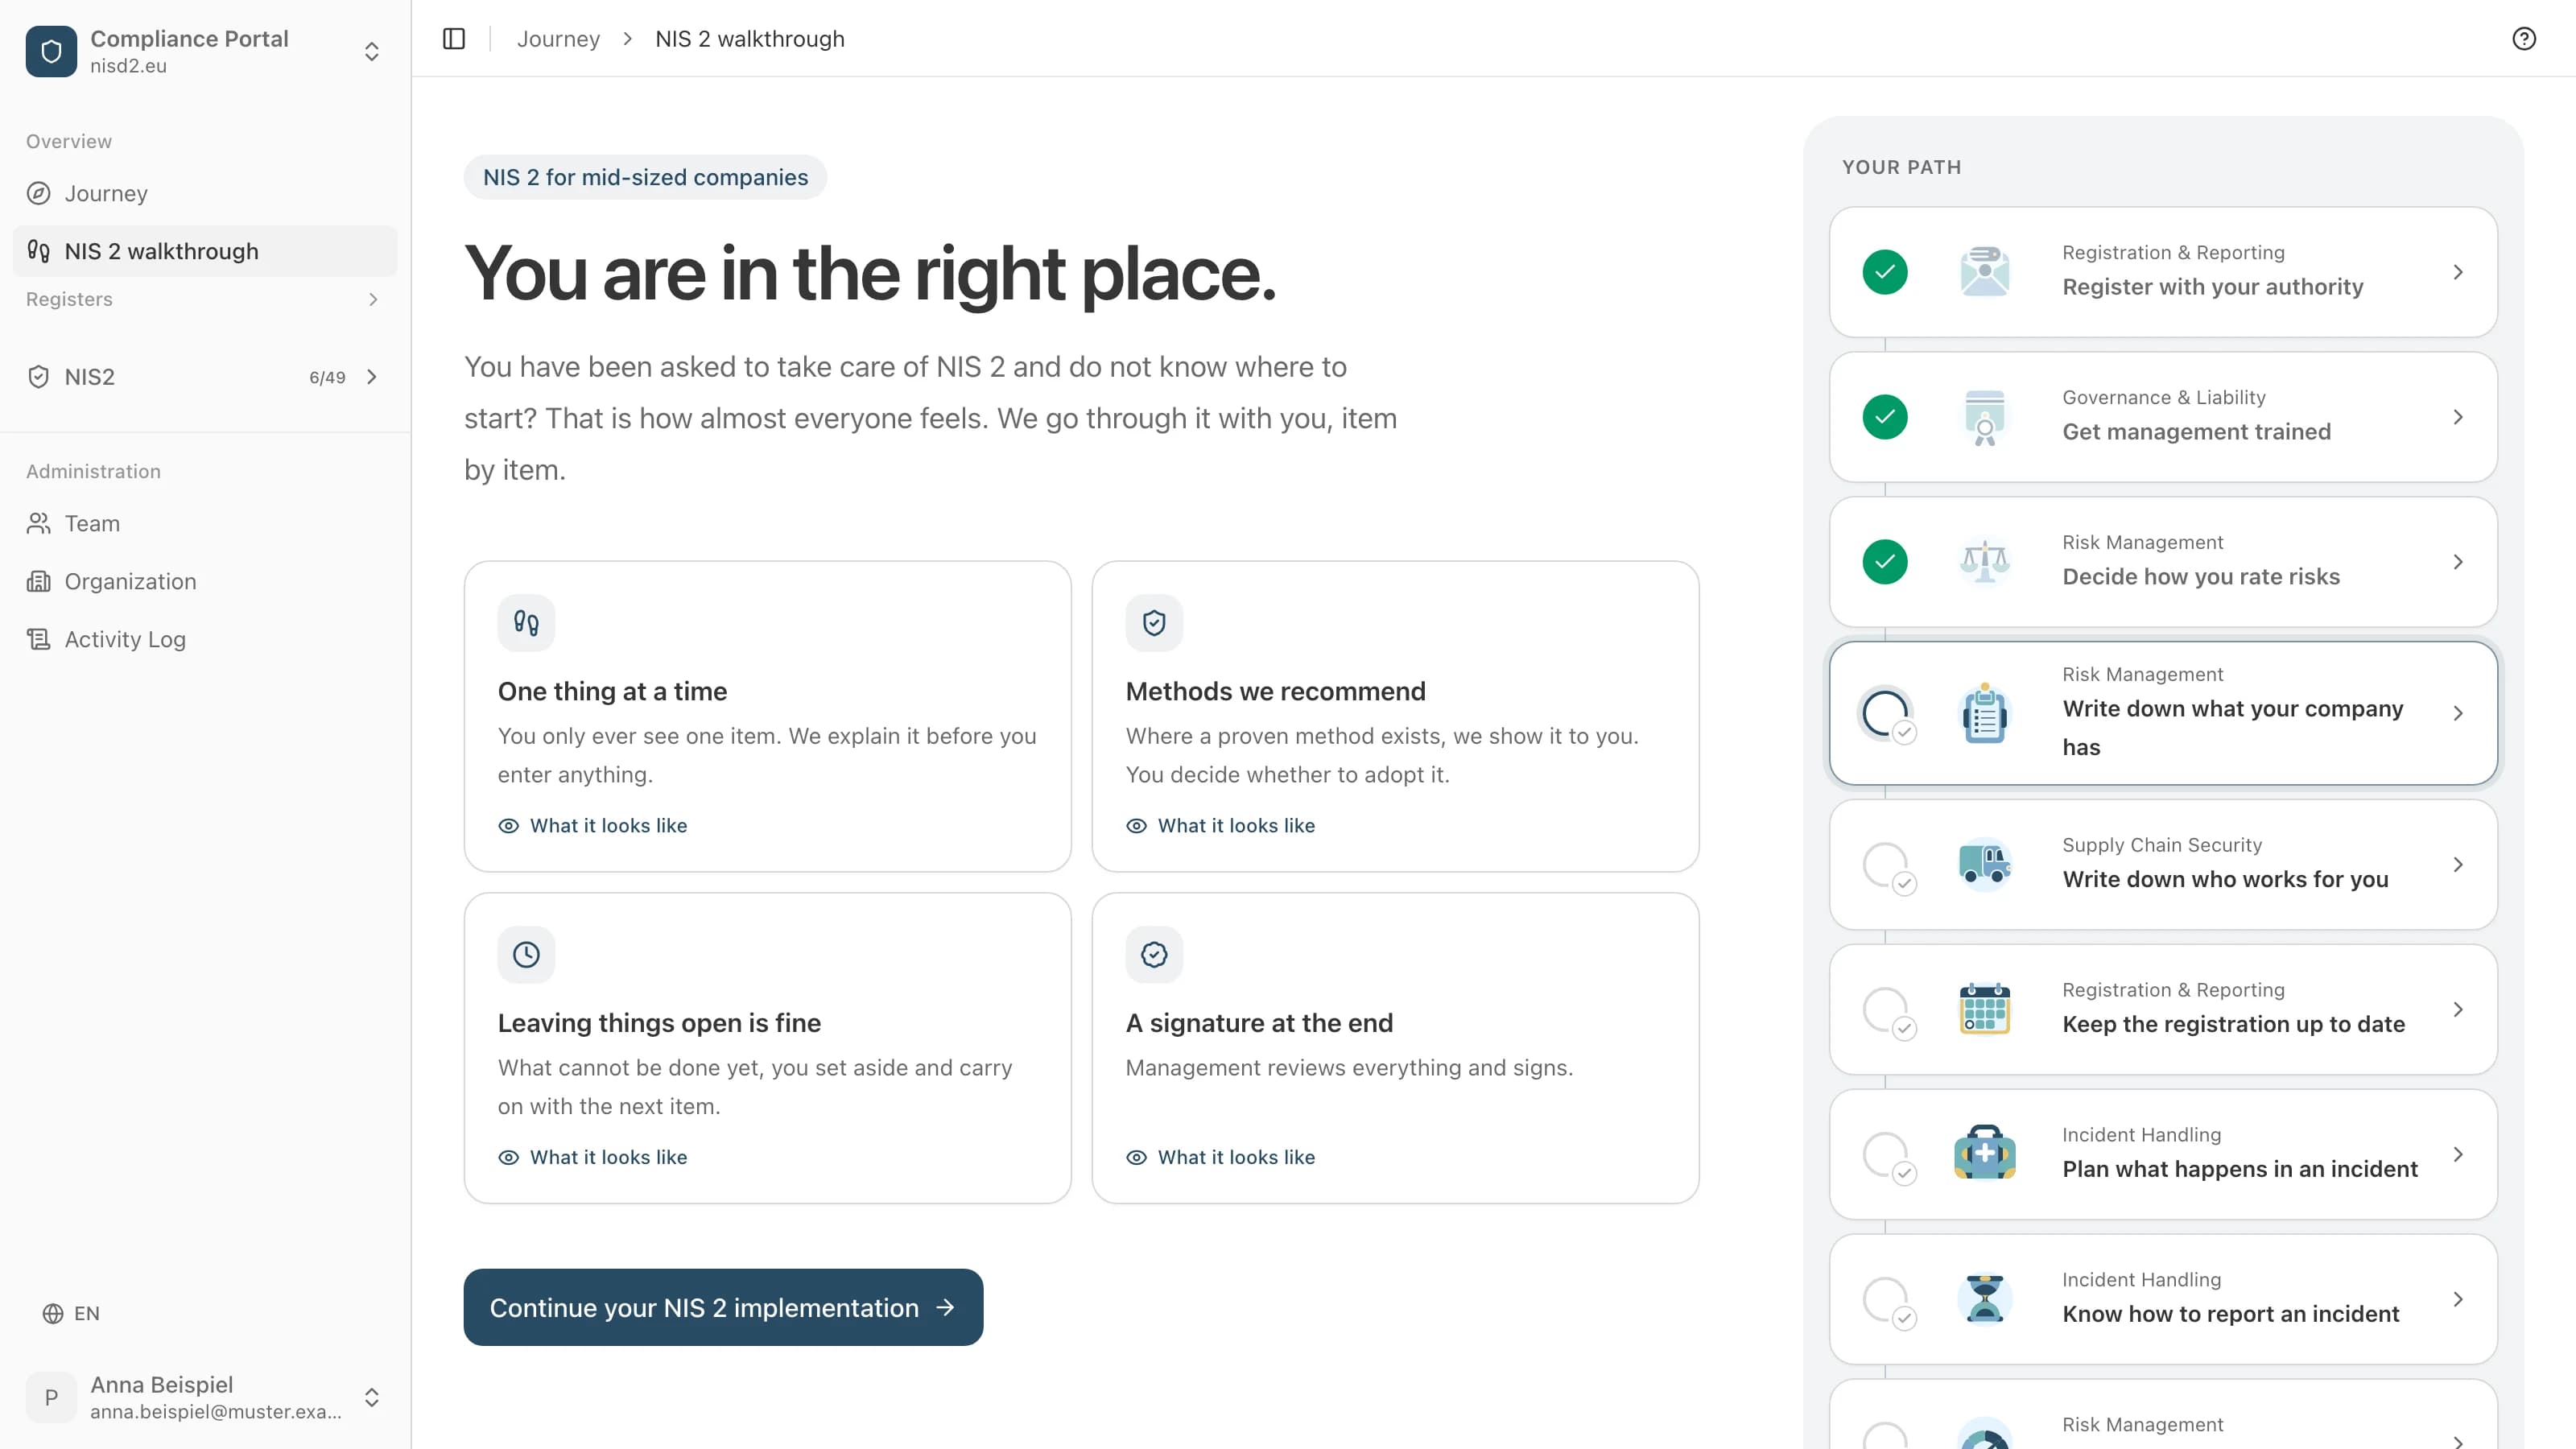Click the NIS2 6/49 progress counter
The height and width of the screenshot is (1449, 2576).
pyautogui.click(x=327, y=377)
